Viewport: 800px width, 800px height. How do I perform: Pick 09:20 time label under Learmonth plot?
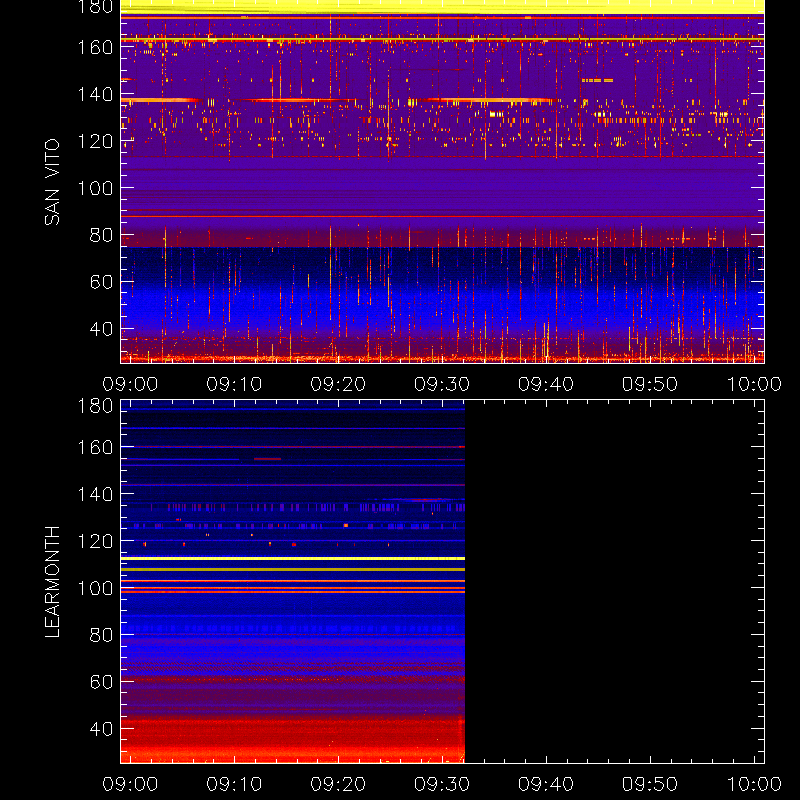338,784
